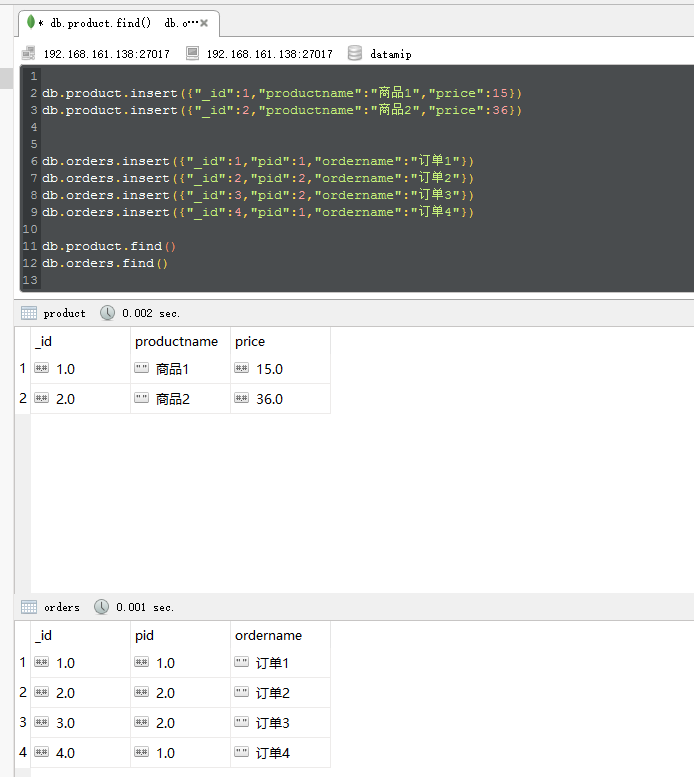The image size is (694, 777).
Task: Click the string type icon beside 商品1
Action: [141, 368]
